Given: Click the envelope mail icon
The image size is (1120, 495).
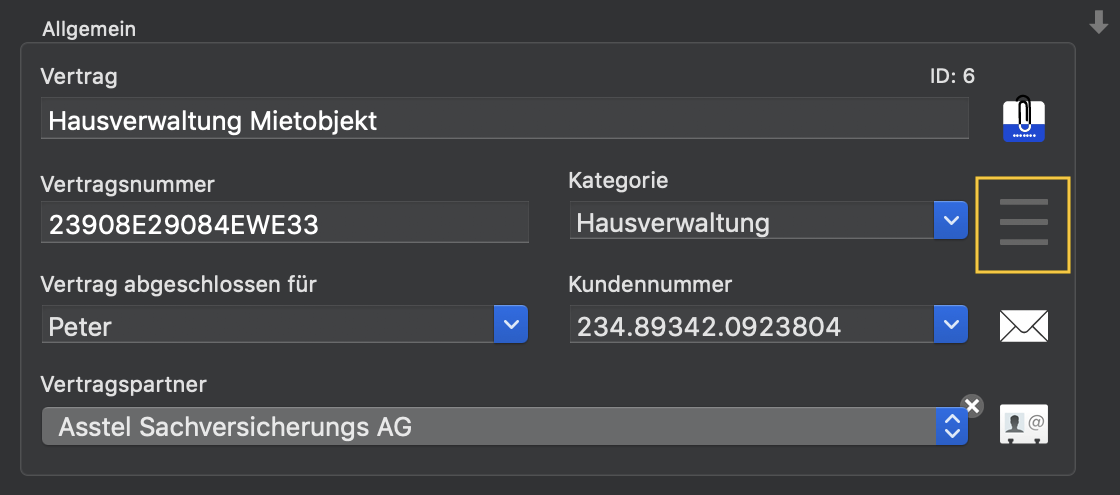Looking at the screenshot, I should coord(1024,326).
